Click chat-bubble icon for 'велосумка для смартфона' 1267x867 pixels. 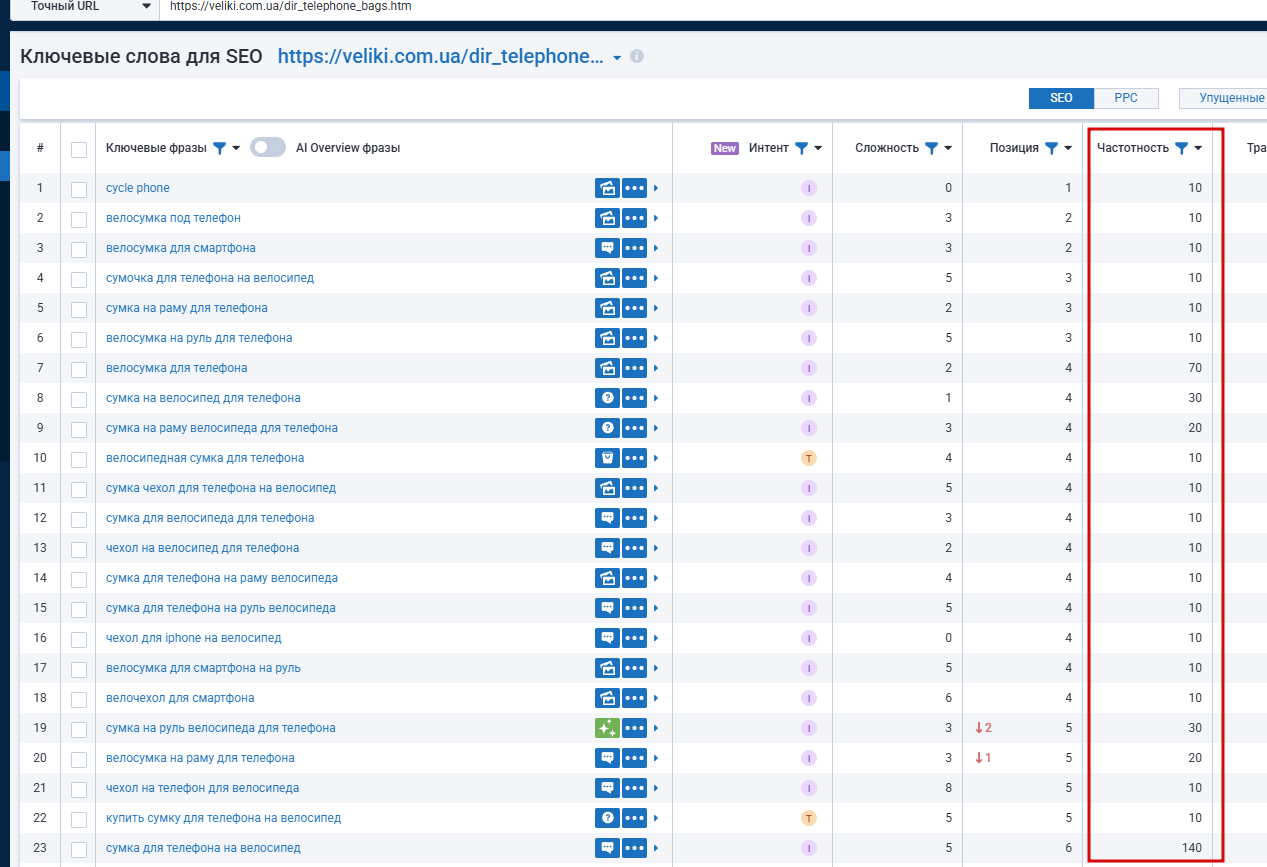pos(607,248)
